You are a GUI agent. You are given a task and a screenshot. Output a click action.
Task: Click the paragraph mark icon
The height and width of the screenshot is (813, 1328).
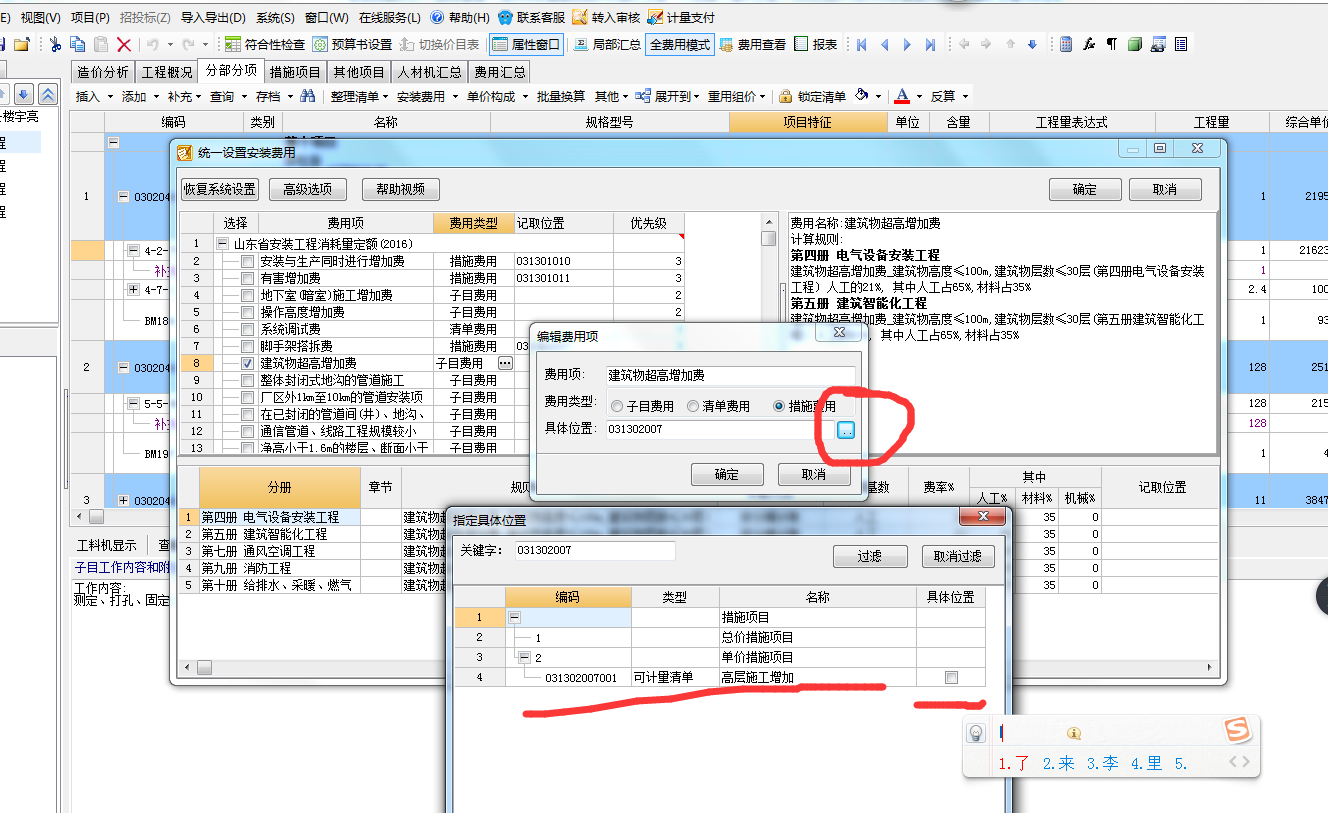point(1111,44)
